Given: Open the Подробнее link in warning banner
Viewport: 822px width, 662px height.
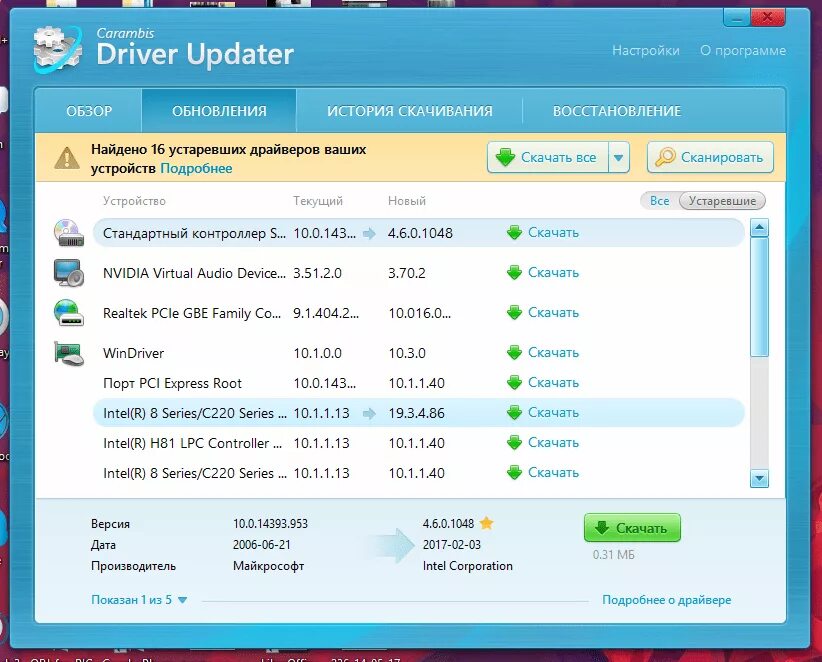Looking at the screenshot, I should click(x=196, y=168).
